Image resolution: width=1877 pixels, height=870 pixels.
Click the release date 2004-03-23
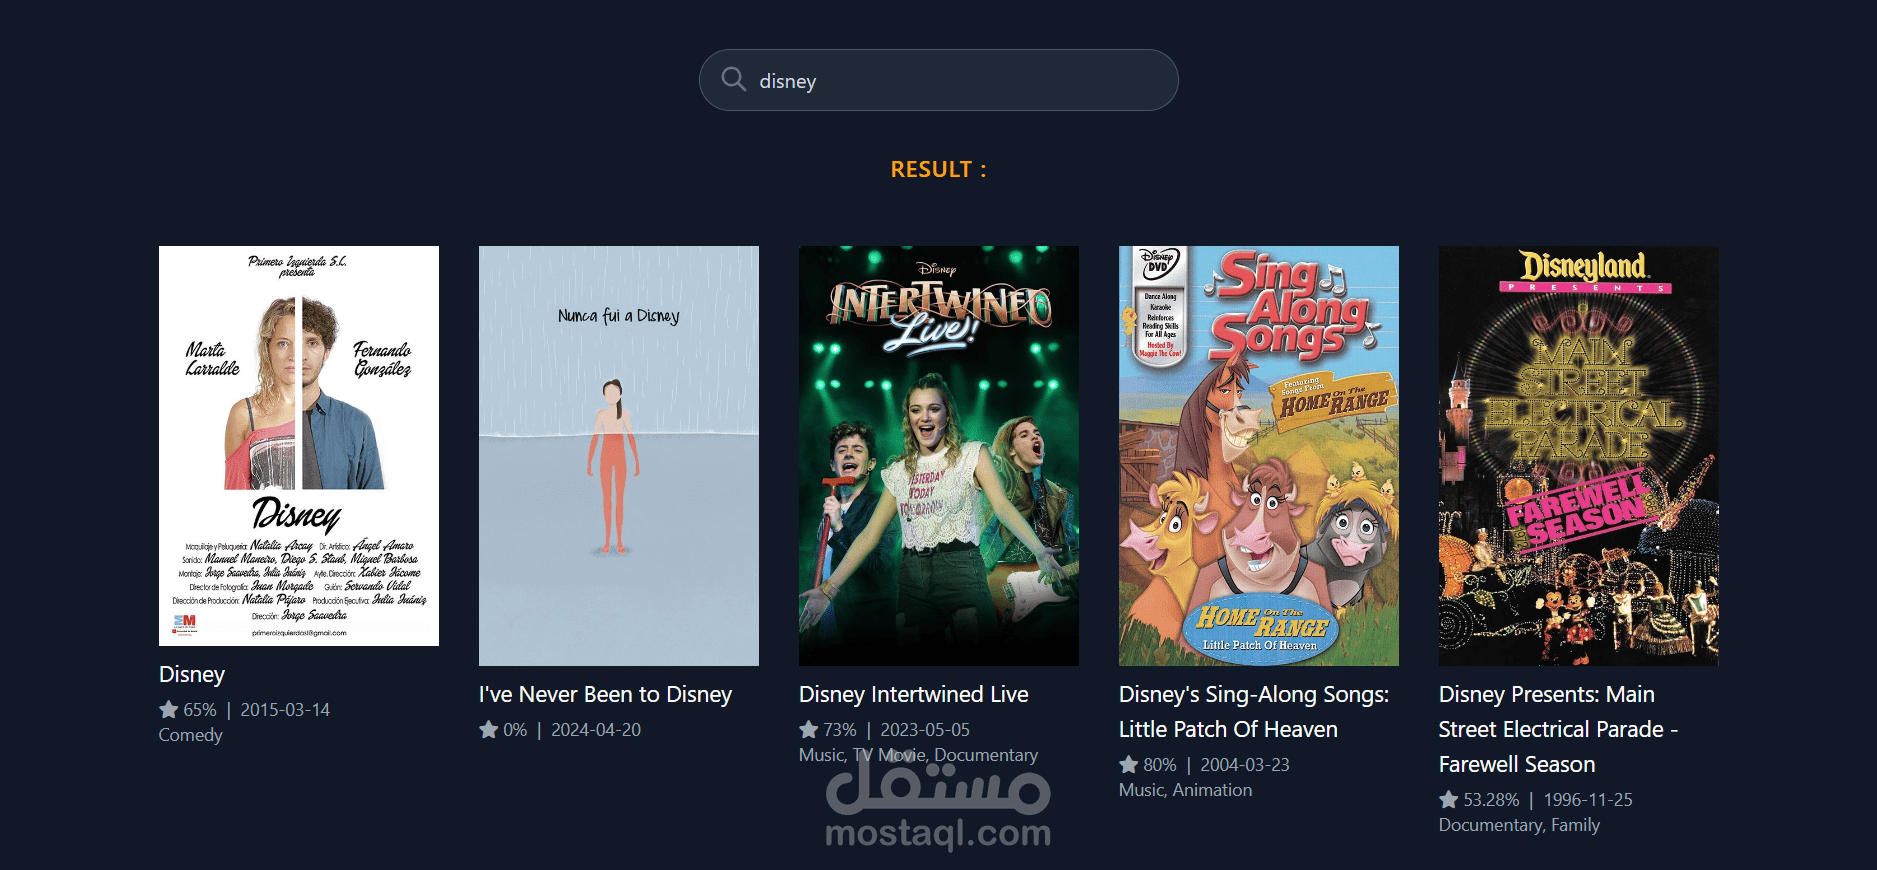[x=1245, y=765]
